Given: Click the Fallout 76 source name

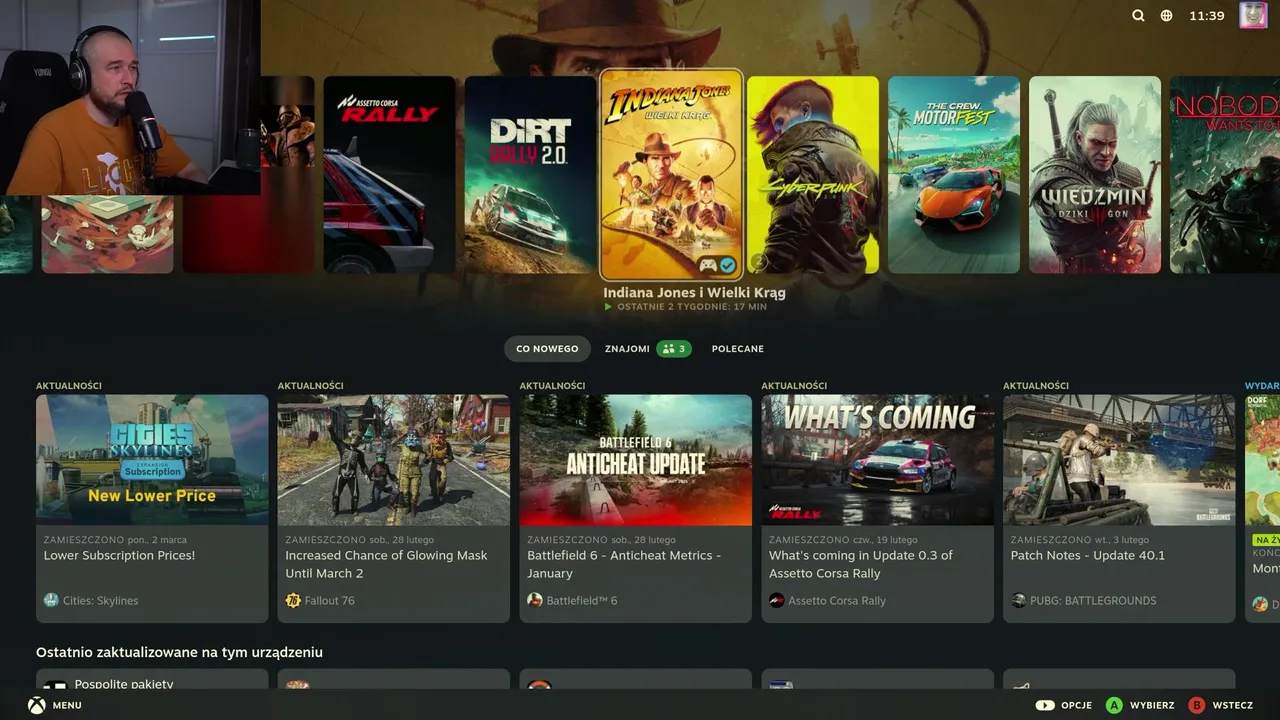Looking at the screenshot, I should 329,601.
